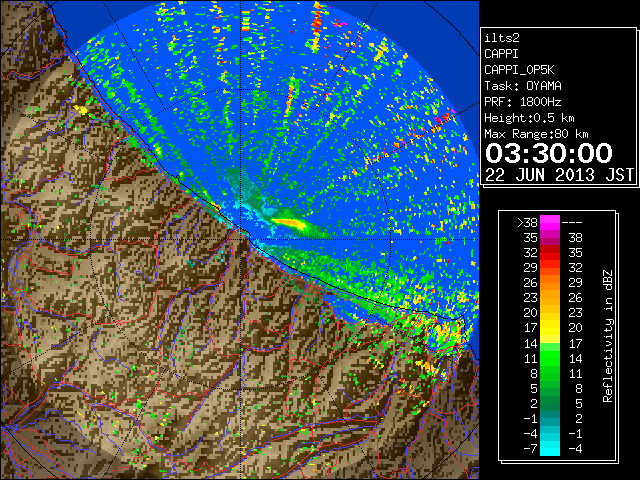This screenshot has width=640, height=480.
Task: Select the 'Height:0.5 km' entry
Action: [529, 118]
